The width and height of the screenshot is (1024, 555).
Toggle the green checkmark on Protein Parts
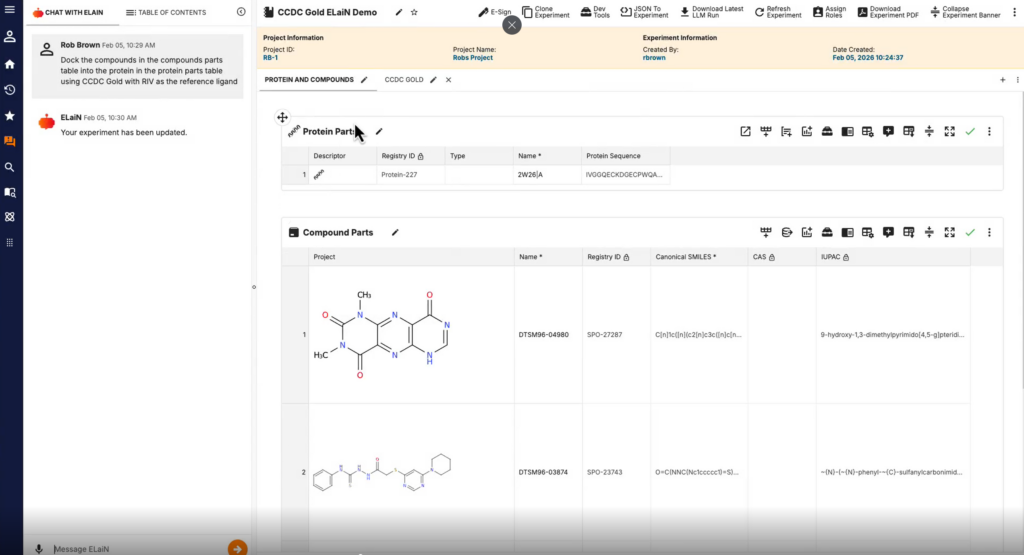click(969, 131)
